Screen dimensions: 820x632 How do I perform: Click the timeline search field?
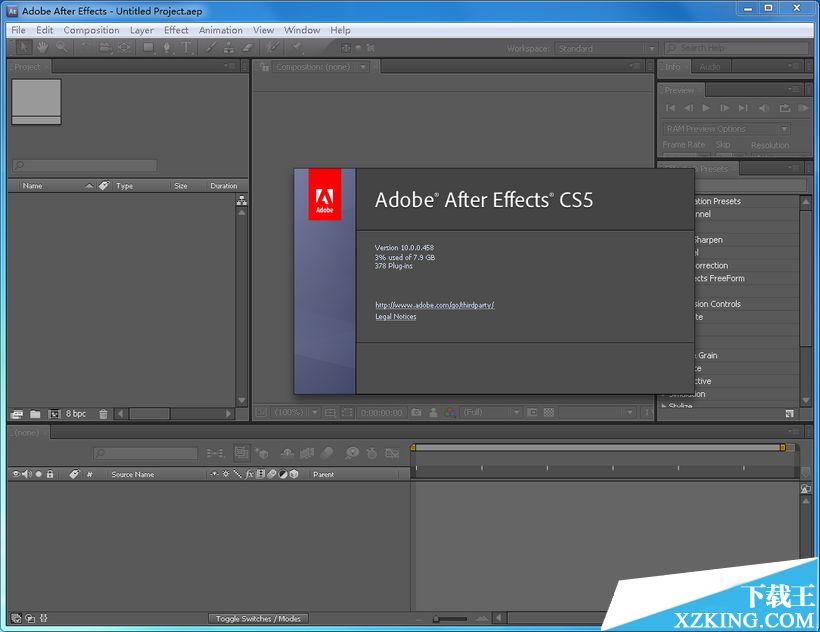[x=146, y=453]
